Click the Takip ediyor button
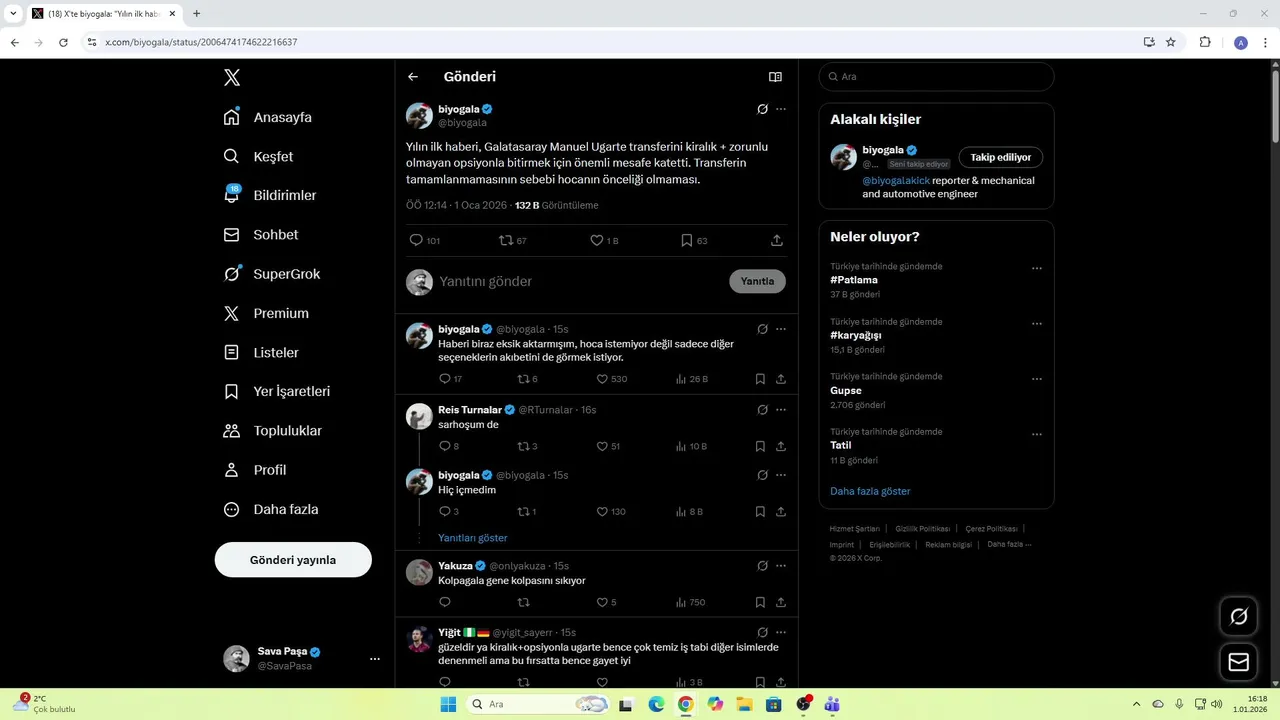The width and height of the screenshot is (1280, 720). (1000, 157)
